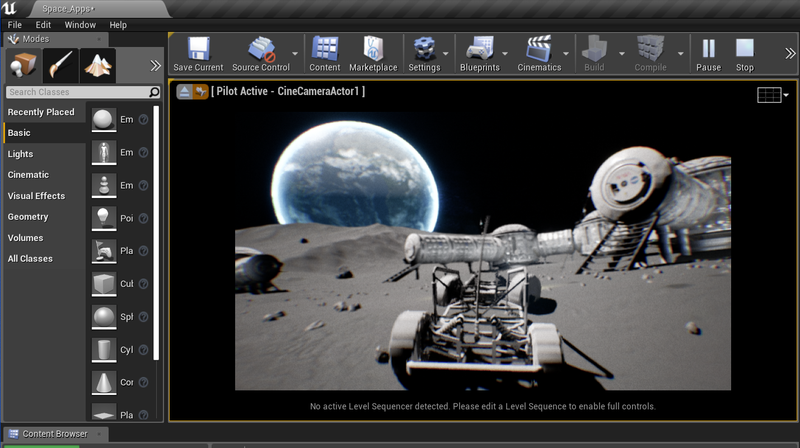Toggle the camera pilot view icon
Screen dimensions: 800x448
pos(201,92)
